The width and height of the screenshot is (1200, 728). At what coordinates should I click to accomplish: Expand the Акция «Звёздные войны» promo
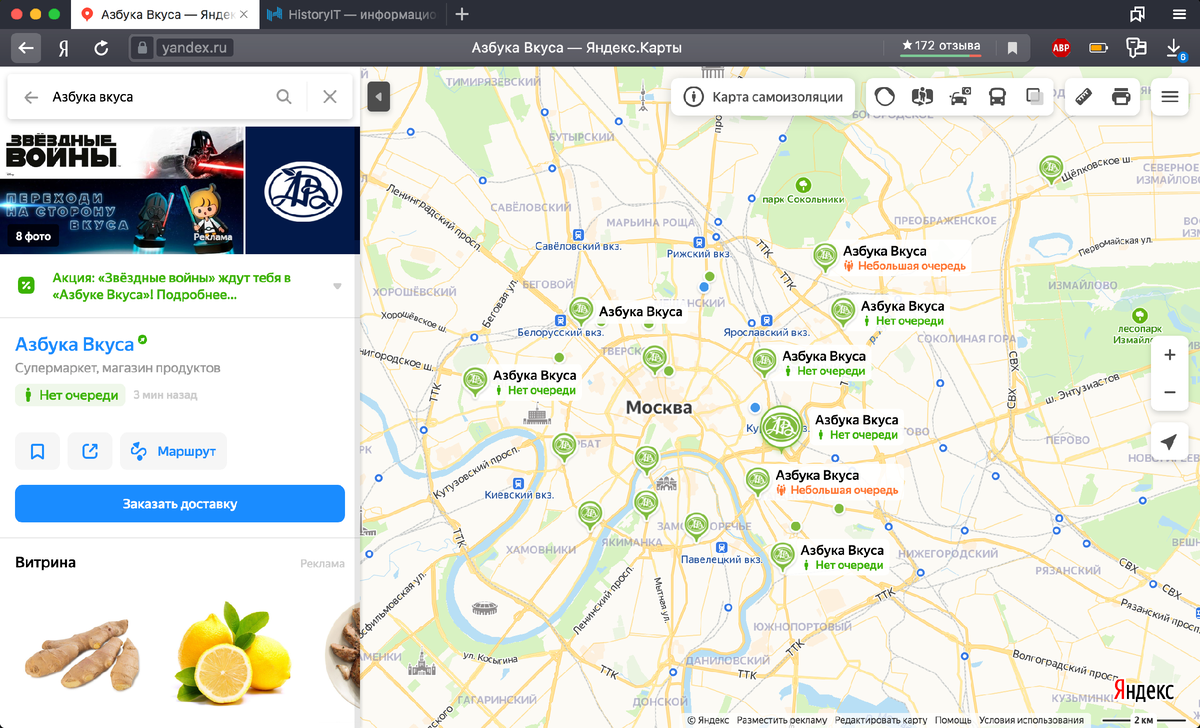pyautogui.click(x=337, y=286)
